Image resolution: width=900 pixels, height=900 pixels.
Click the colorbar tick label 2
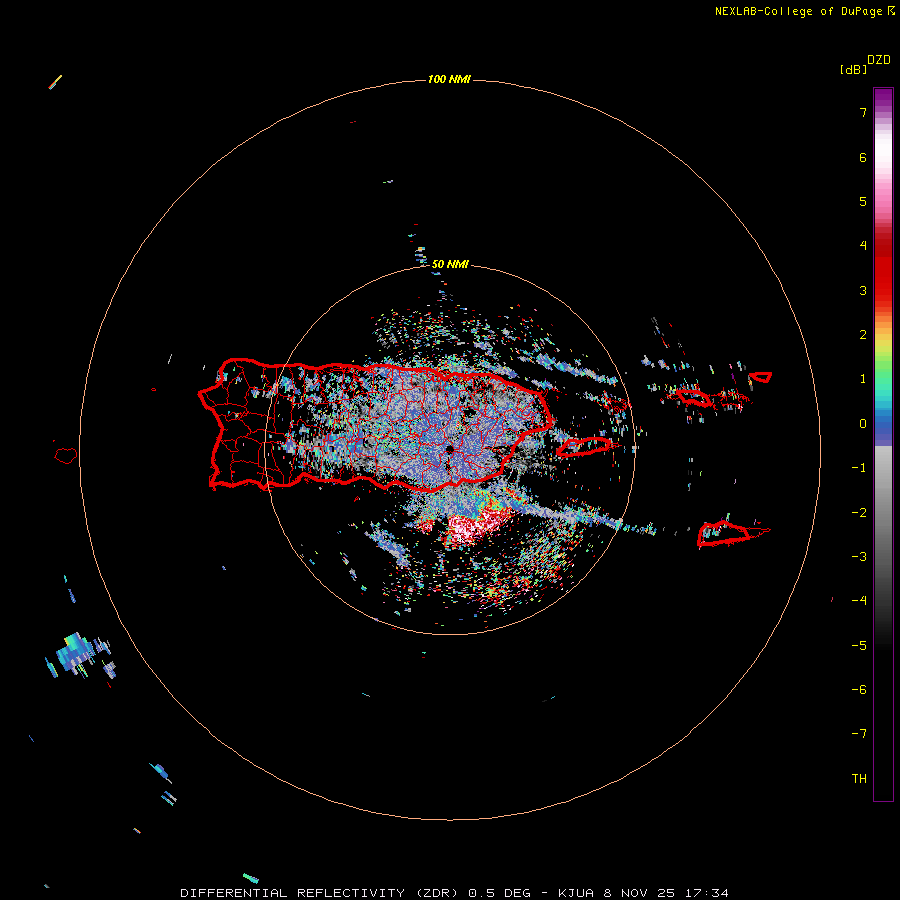pos(863,335)
